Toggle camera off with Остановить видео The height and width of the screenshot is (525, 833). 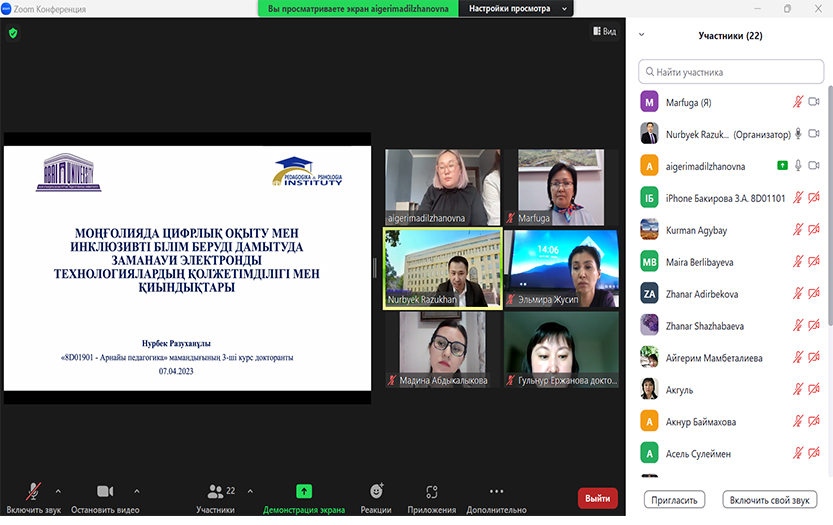(105, 492)
